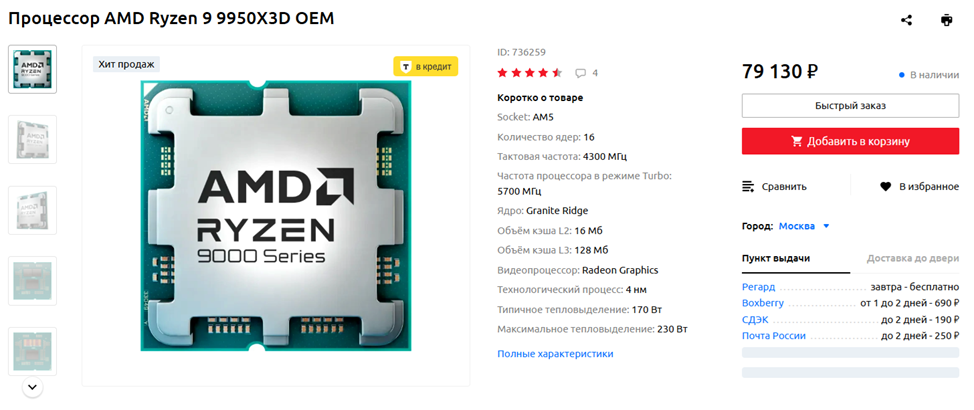Open the main AMD Ryzen product image

tap(276, 216)
